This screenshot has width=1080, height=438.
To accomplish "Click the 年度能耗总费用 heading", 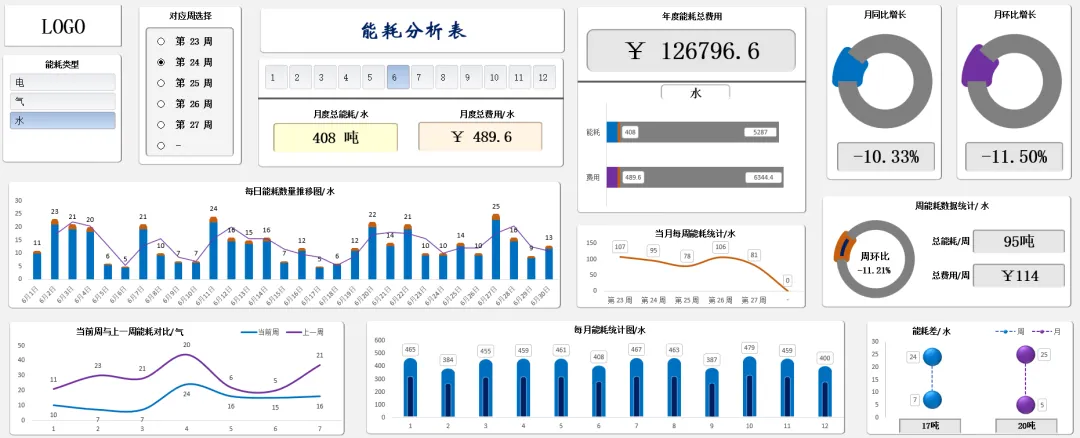I will point(692,16).
